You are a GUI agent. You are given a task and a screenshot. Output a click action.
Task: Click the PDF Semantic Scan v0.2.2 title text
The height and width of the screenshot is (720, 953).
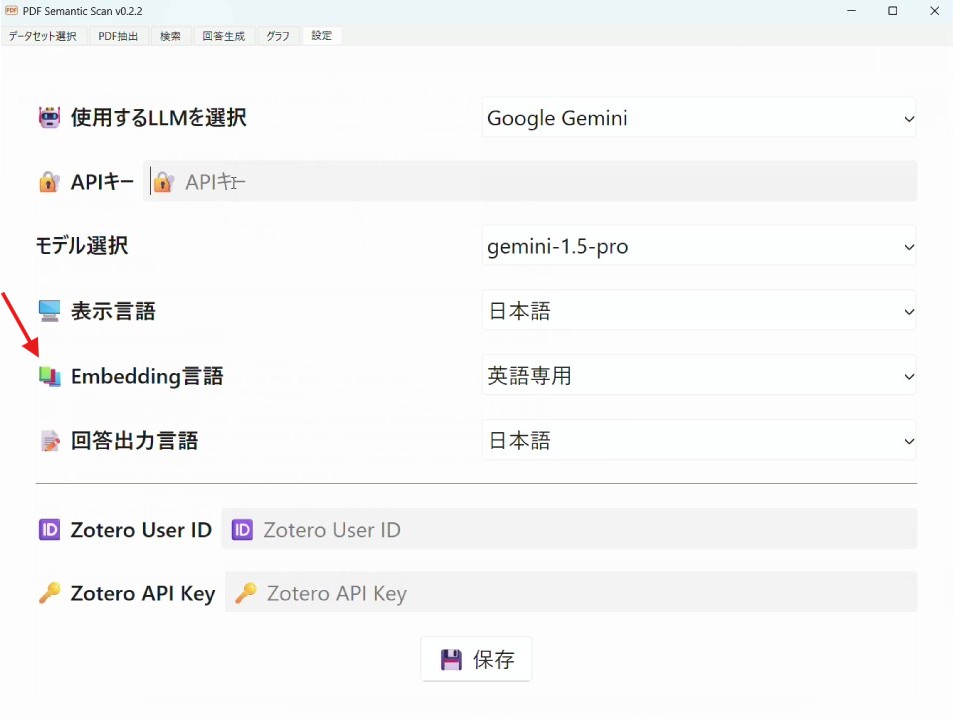pos(83,11)
